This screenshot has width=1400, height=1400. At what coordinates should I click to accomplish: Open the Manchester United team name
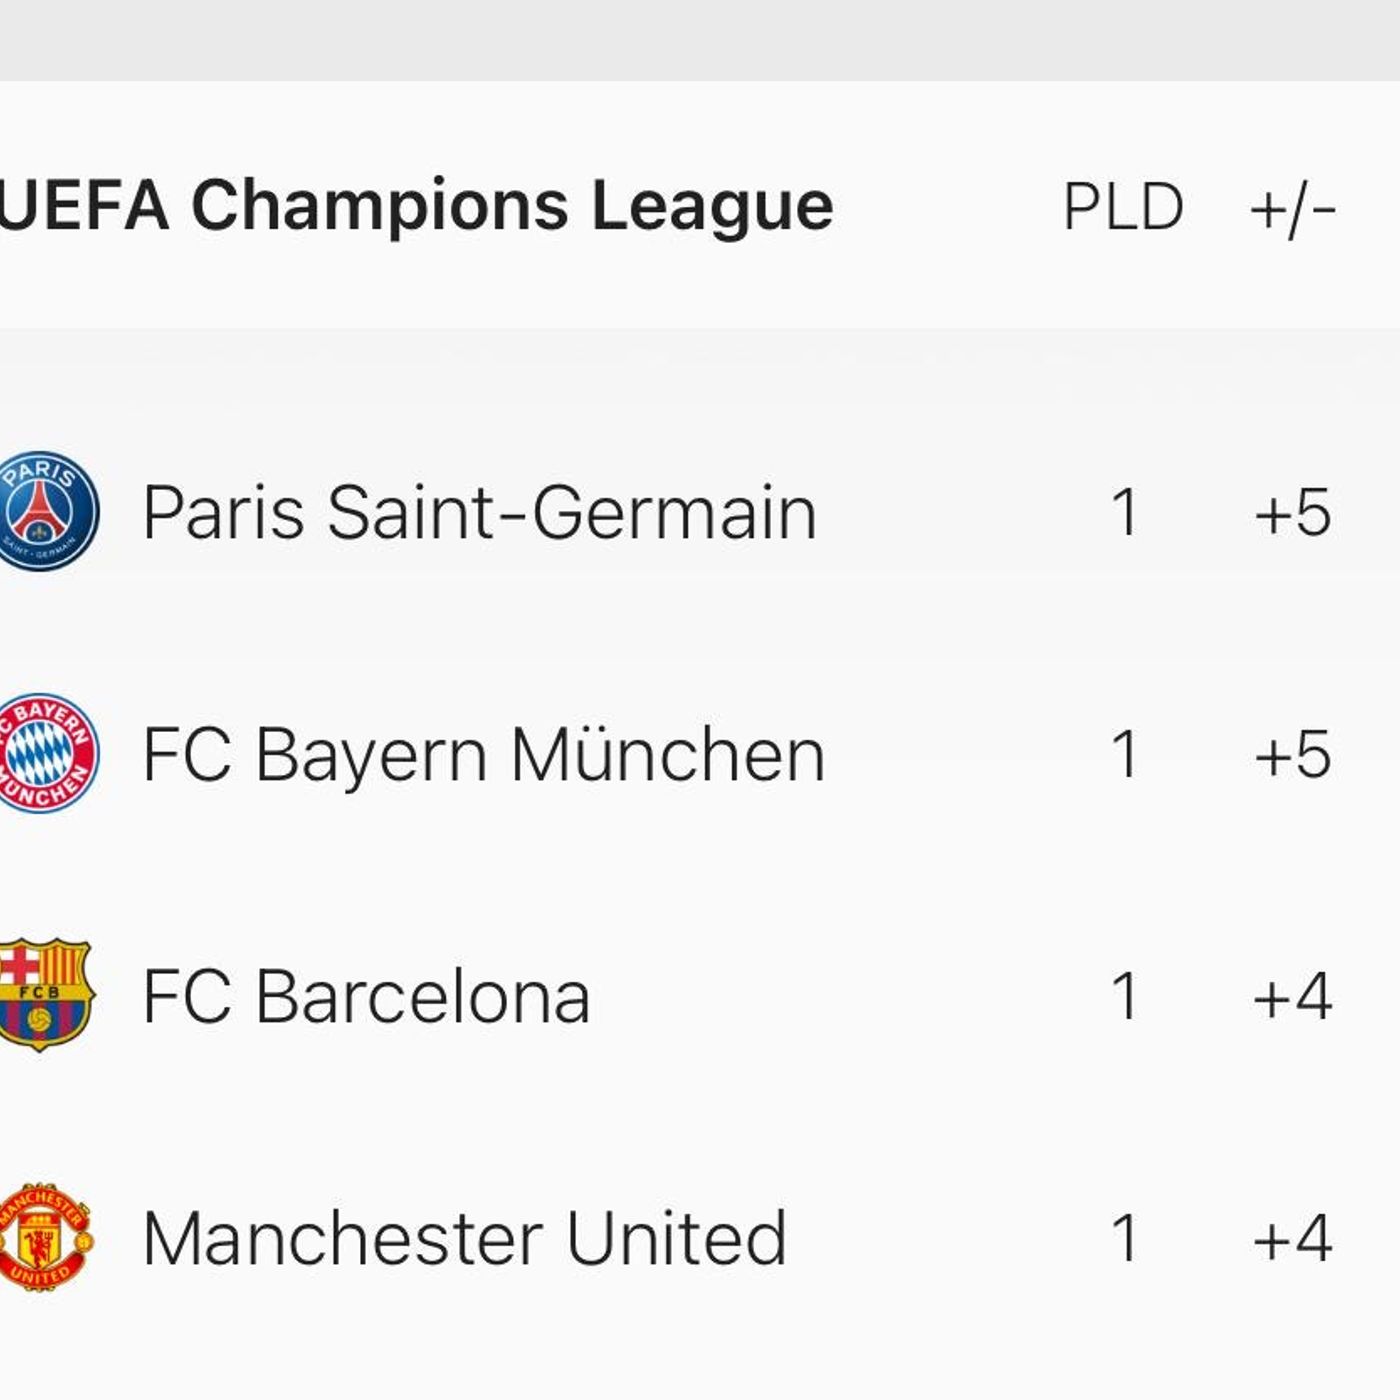pos(465,1238)
